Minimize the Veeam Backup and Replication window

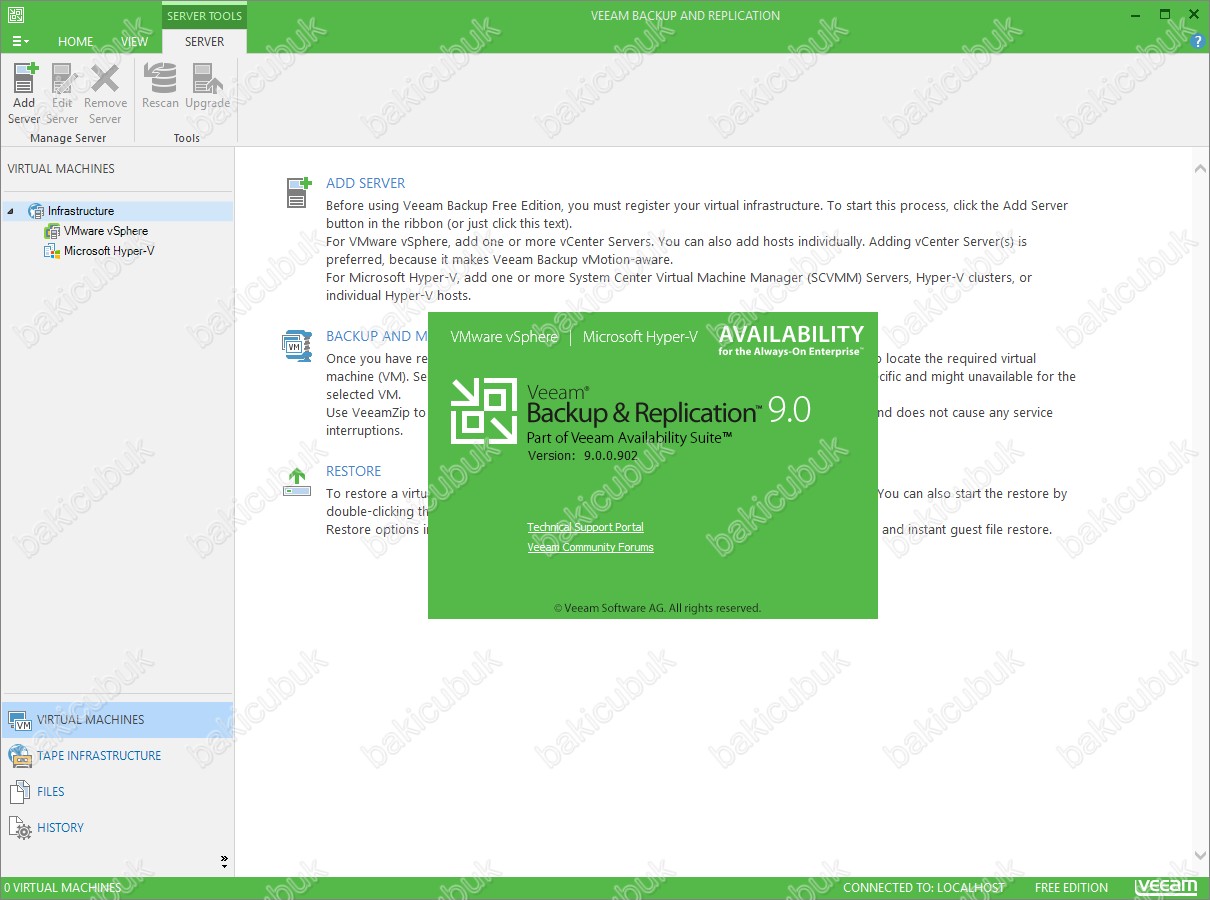click(x=1134, y=15)
